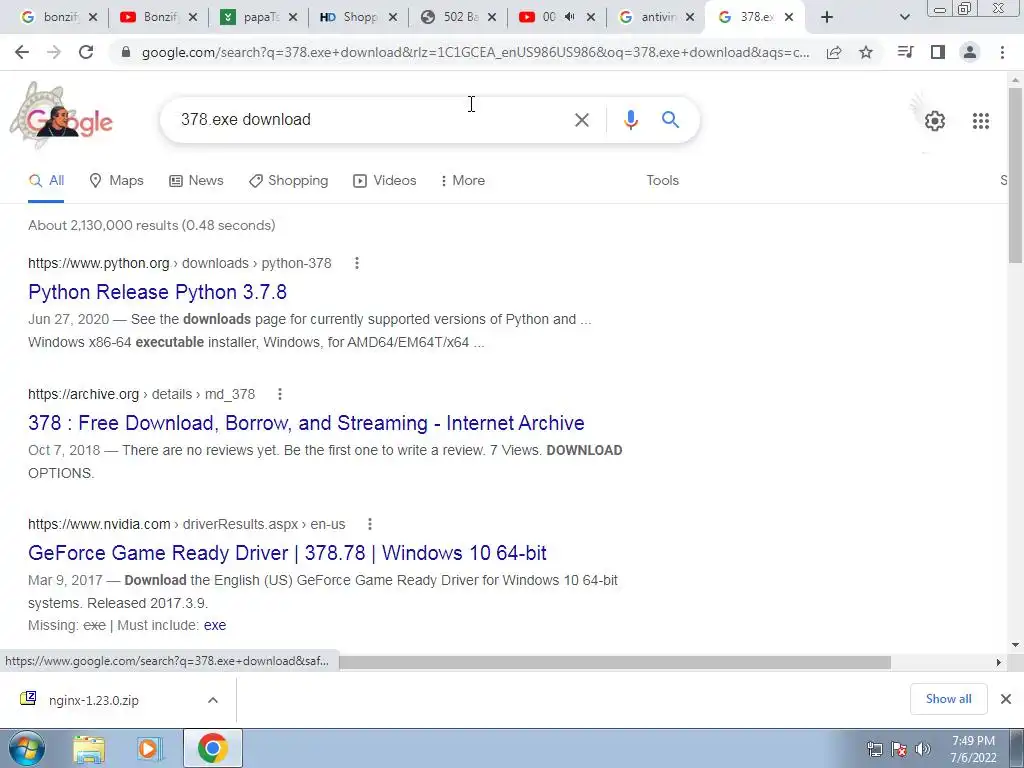Image resolution: width=1024 pixels, height=768 pixels.
Task: Click the Chrome taskbar icon
Action: [213, 749]
